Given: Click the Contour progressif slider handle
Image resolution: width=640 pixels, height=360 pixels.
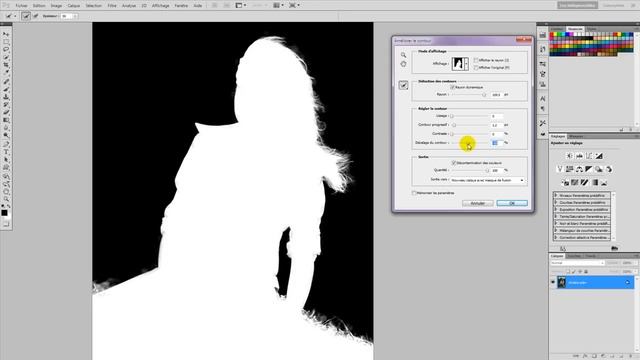Looking at the screenshot, I should [x=454, y=125].
